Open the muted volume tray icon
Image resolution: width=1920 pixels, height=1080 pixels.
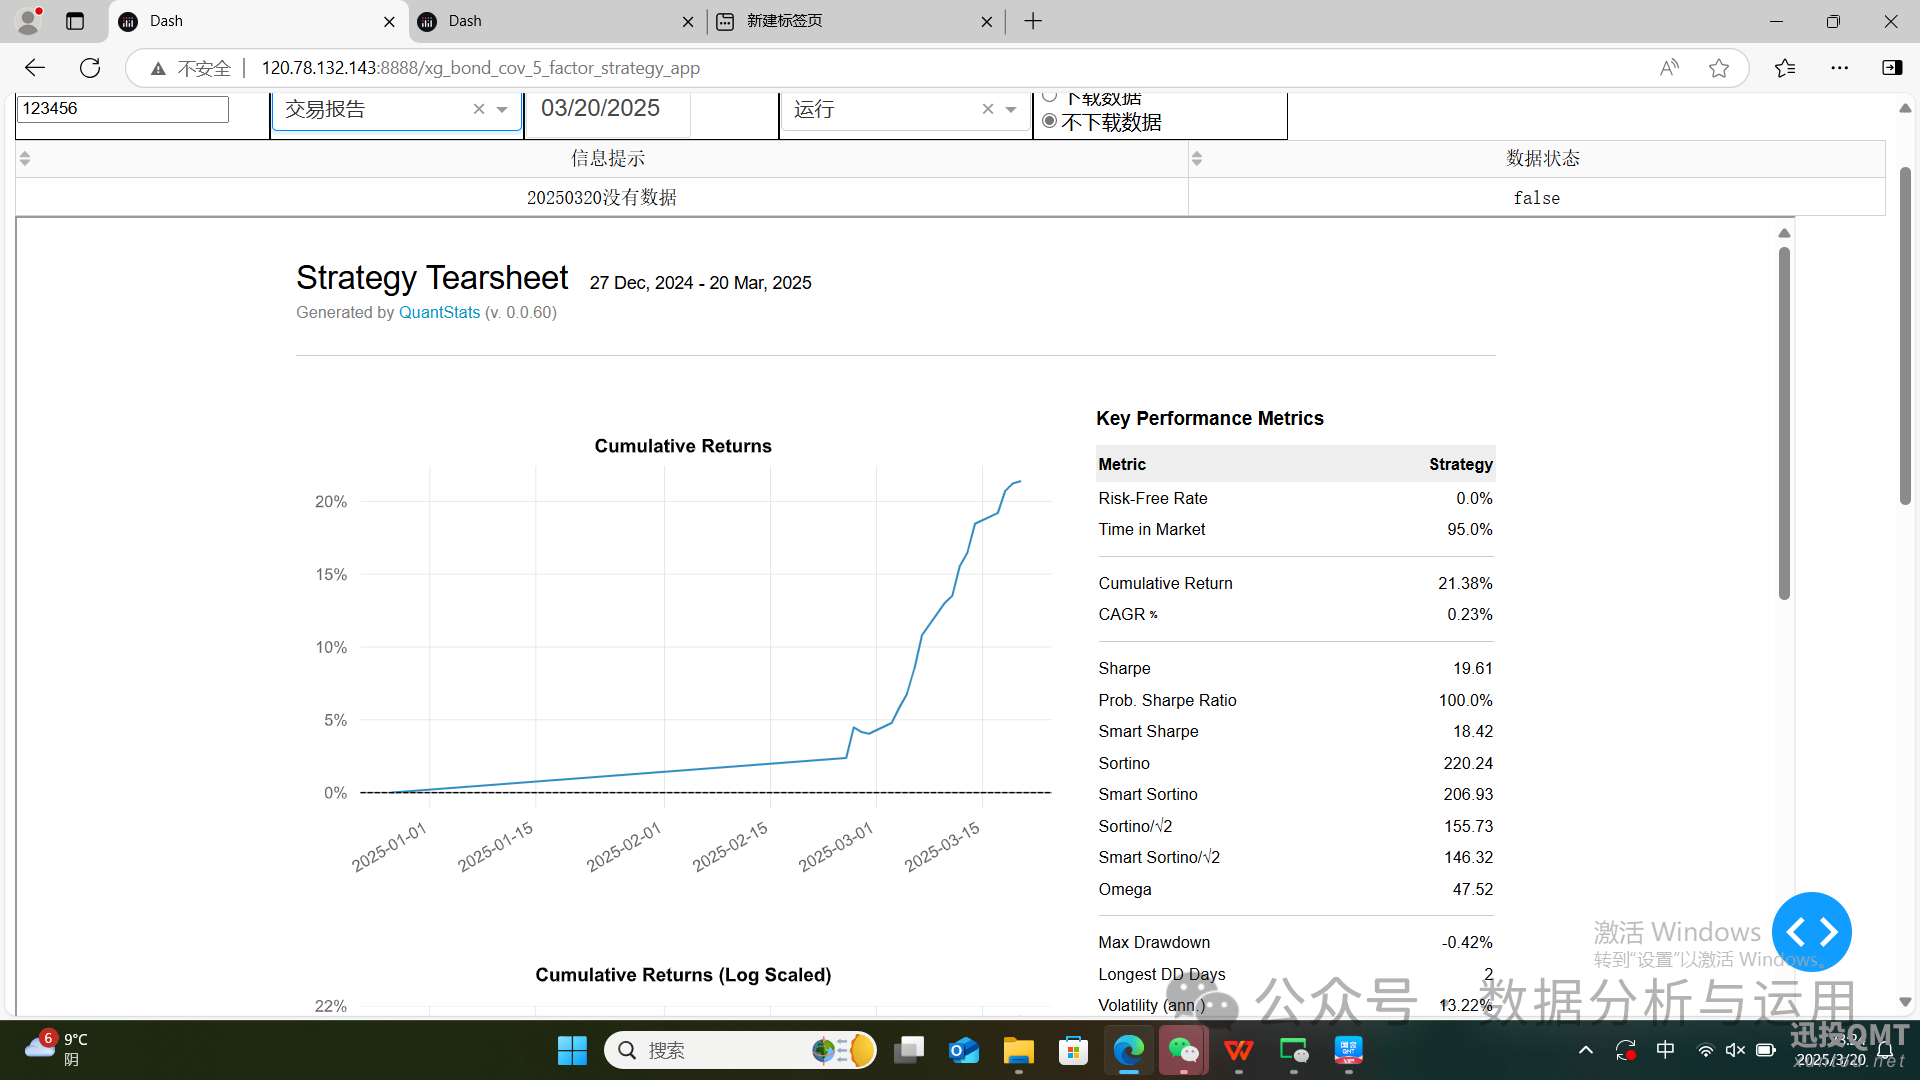point(1735,1050)
